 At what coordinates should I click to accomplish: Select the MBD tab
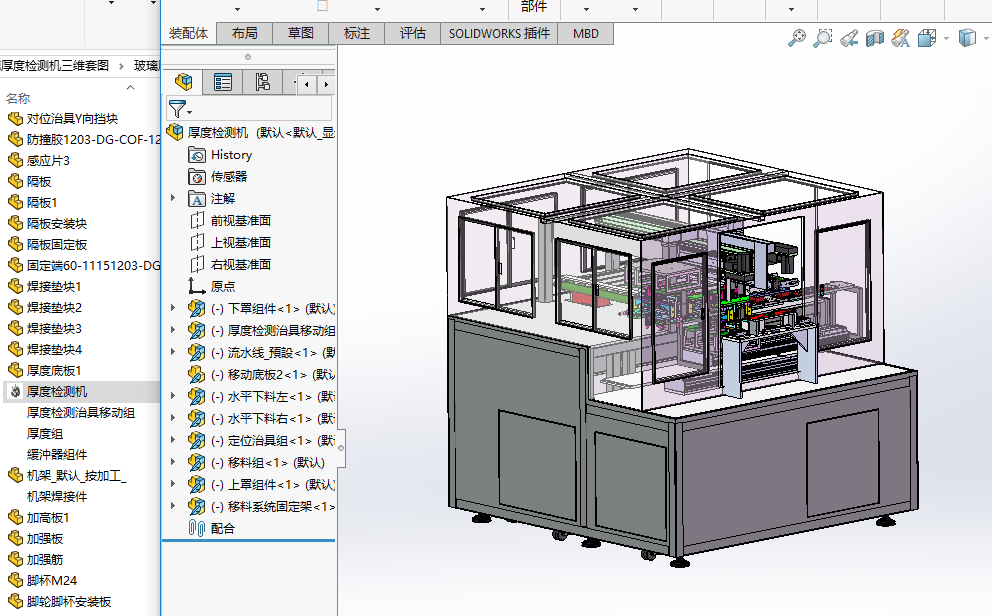[x=586, y=33]
